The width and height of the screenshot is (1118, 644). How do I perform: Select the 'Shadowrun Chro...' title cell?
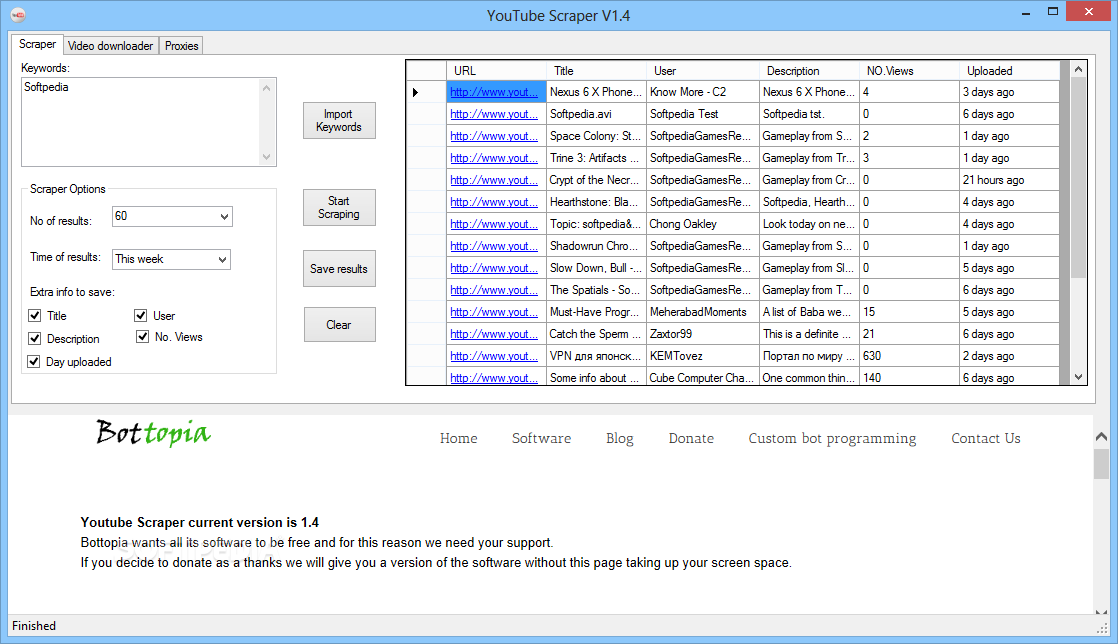click(x=596, y=246)
